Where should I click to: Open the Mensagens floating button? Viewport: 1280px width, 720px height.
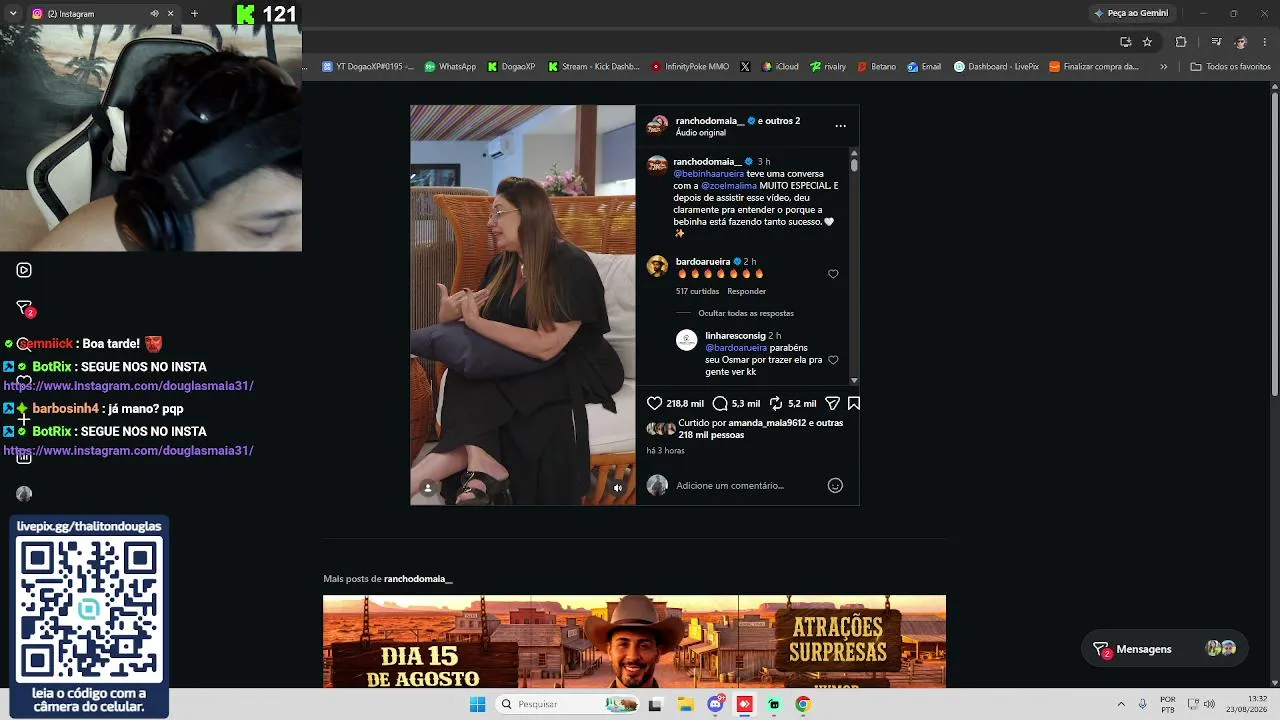tap(1163, 649)
